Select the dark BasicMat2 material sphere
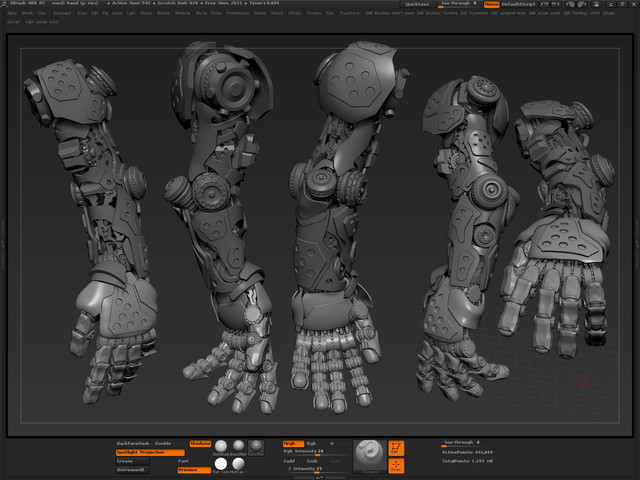640x480 pixels. (x=257, y=446)
